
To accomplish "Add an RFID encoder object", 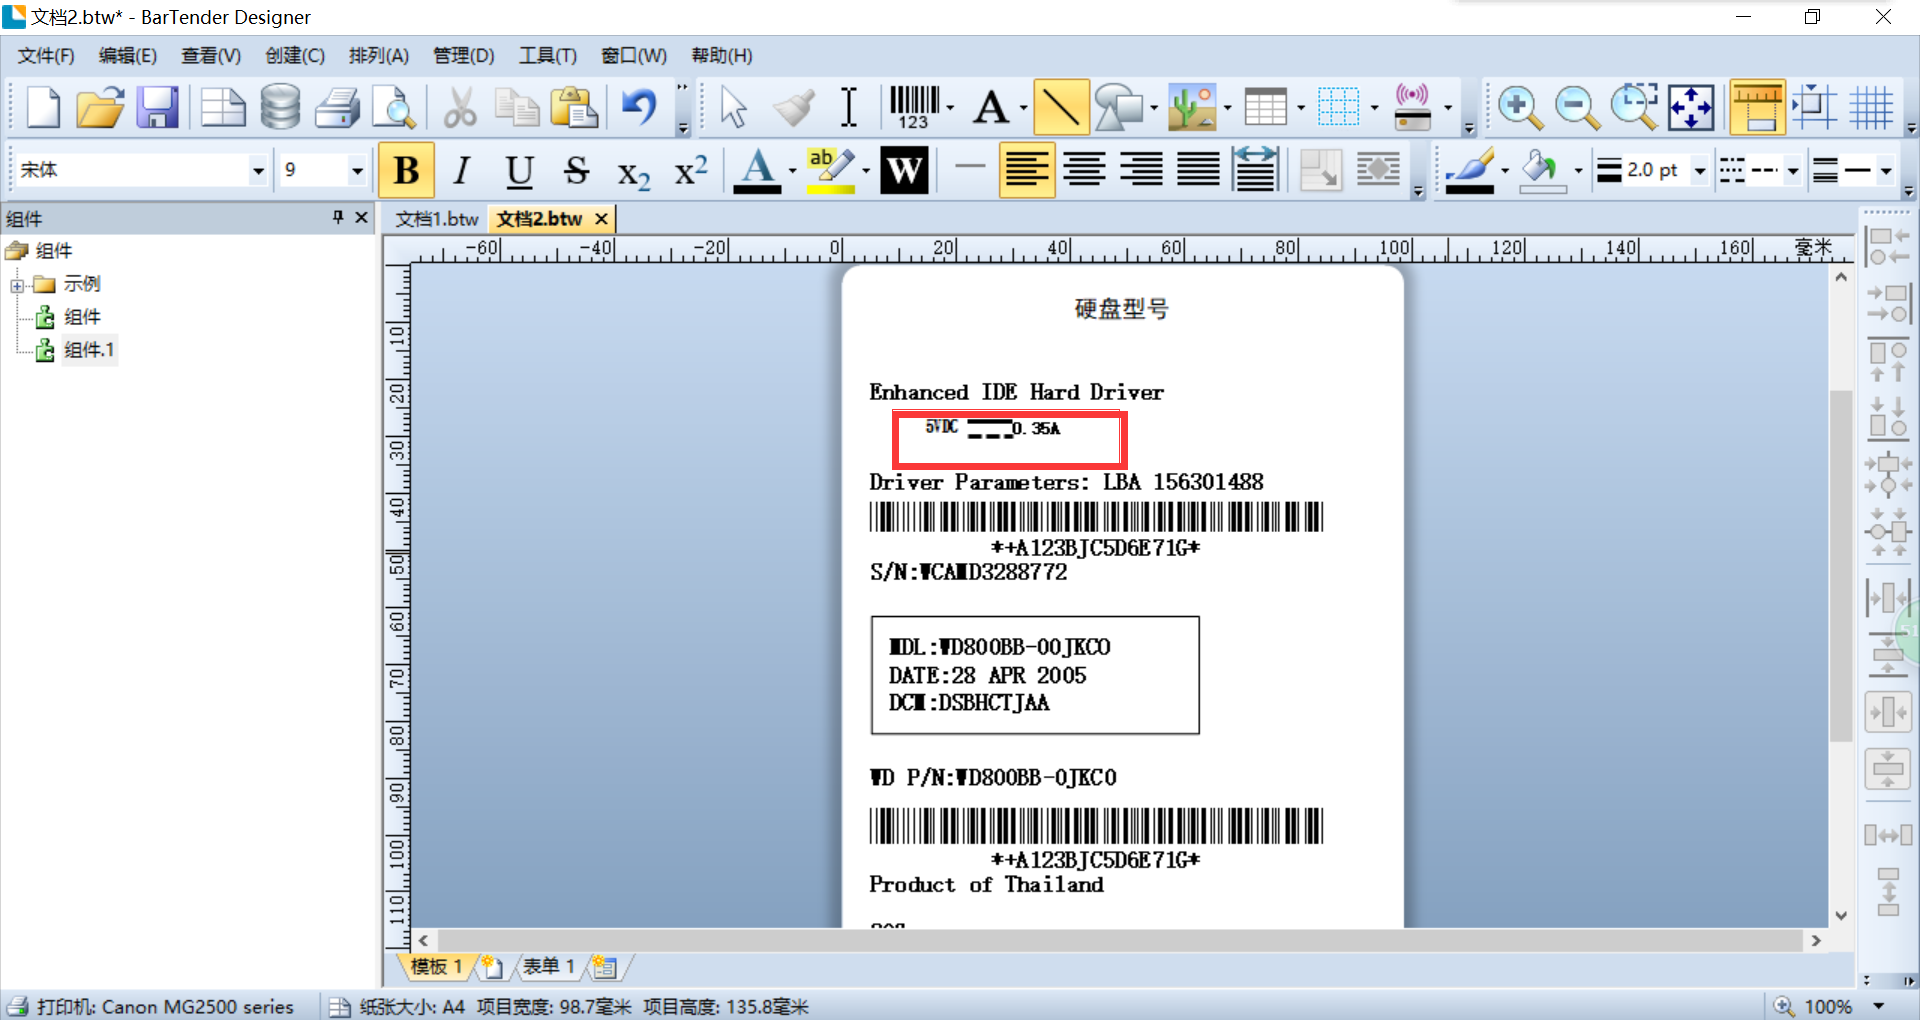I will pyautogui.click(x=1412, y=107).
